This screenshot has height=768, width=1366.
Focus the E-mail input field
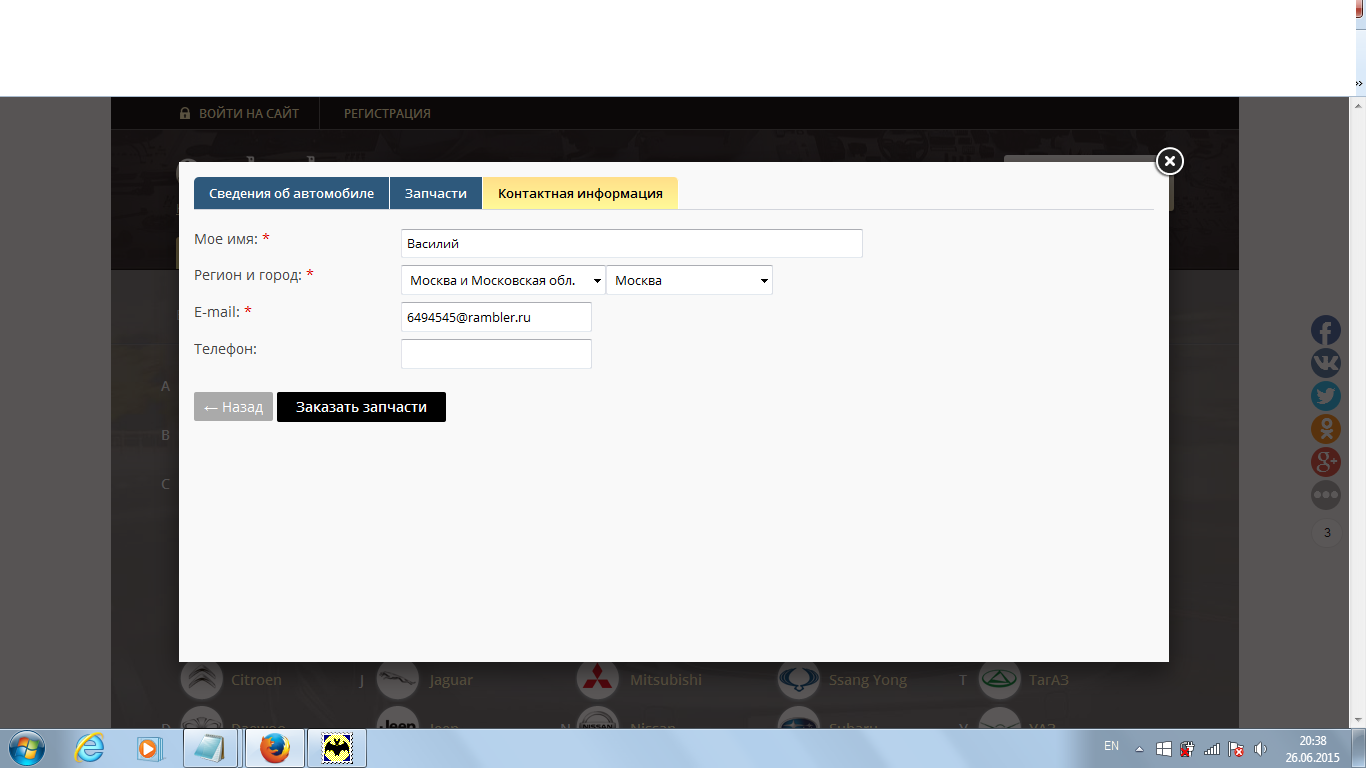point(496,317)
